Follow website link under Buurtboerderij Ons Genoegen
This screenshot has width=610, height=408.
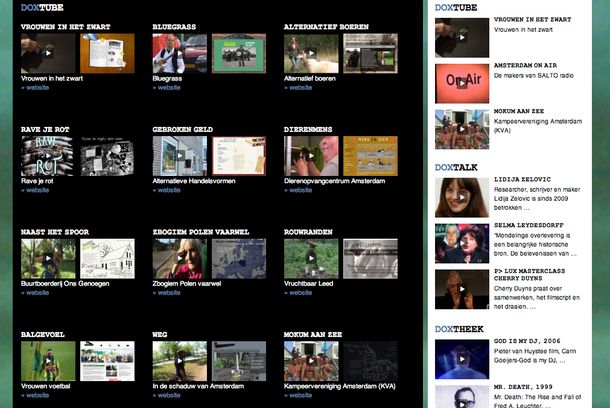35,293
